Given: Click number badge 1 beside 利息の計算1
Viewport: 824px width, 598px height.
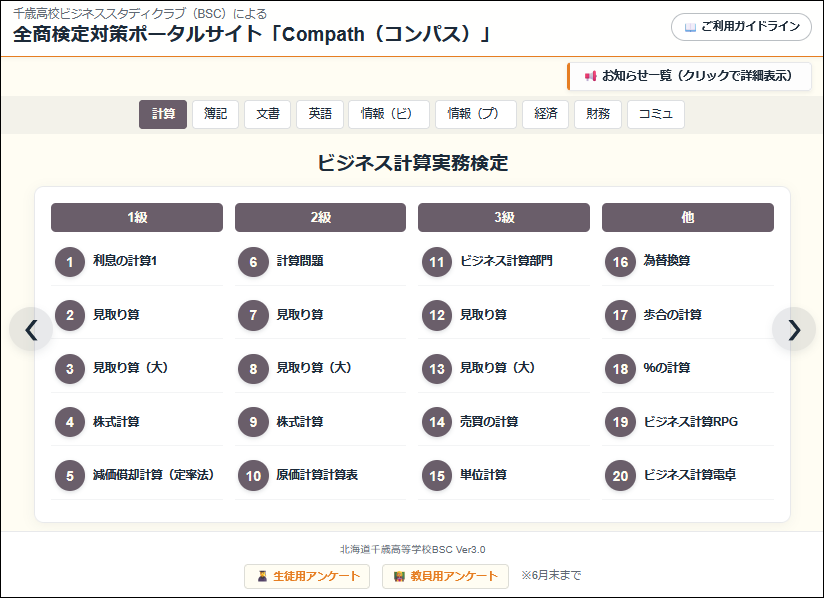Looking at the screenshot, I should coord(70,262).
